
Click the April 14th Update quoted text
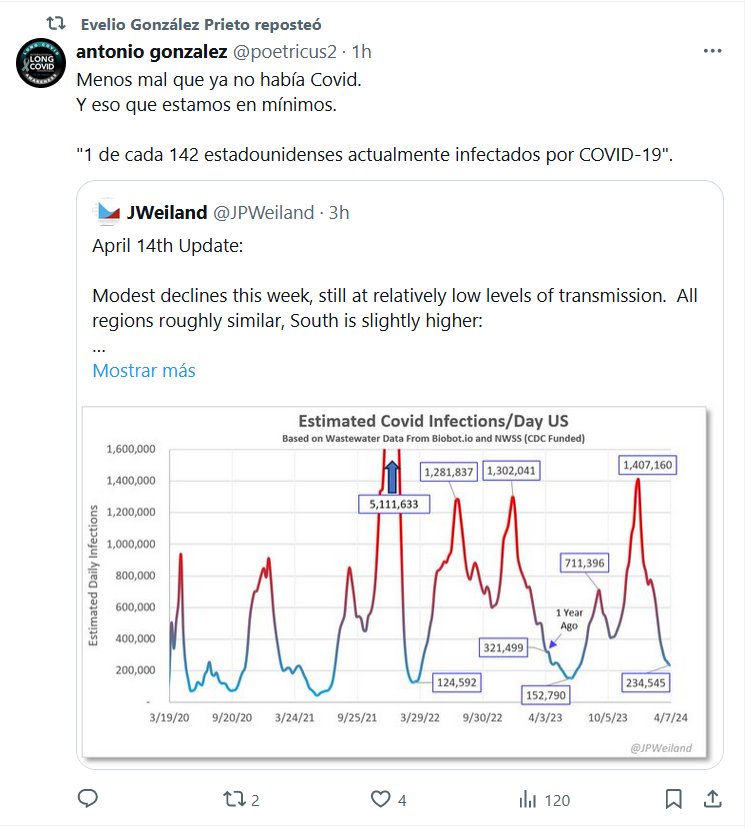(167, 245)
